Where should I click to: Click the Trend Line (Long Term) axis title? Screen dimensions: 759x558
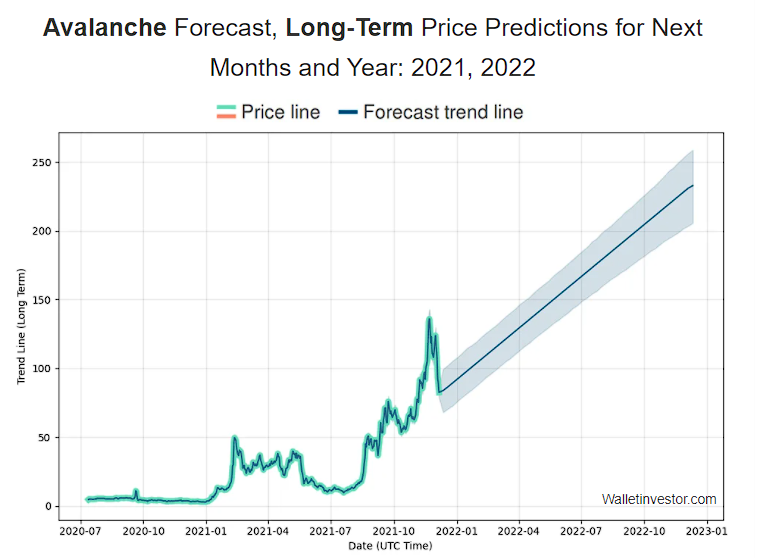pos(21,327)
